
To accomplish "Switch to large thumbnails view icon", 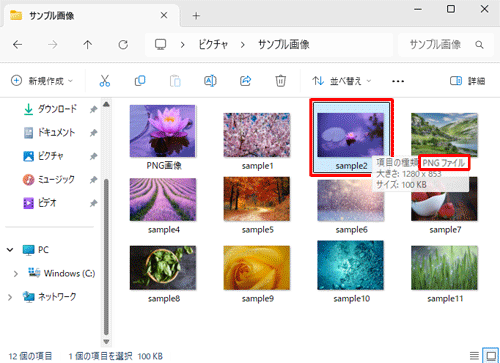I will pyautogui.click(x=491, y=356).
